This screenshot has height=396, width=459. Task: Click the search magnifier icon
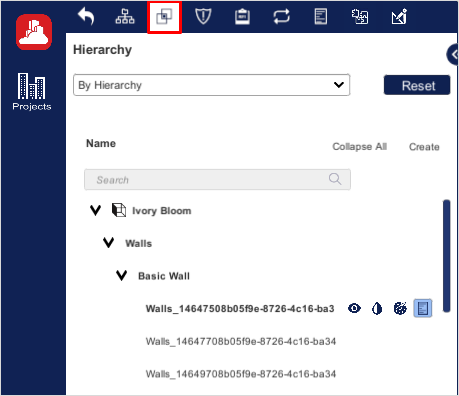(335, 179)
